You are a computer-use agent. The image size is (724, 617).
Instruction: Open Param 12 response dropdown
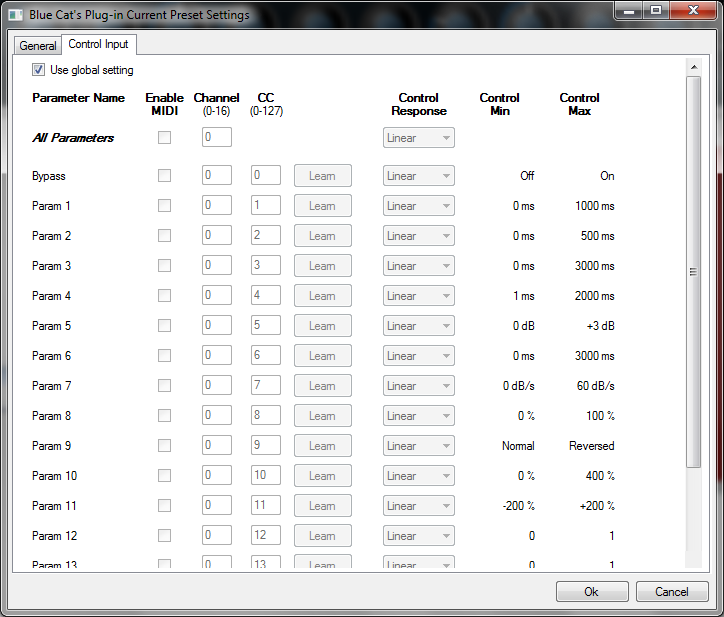[x=419, y=536]
